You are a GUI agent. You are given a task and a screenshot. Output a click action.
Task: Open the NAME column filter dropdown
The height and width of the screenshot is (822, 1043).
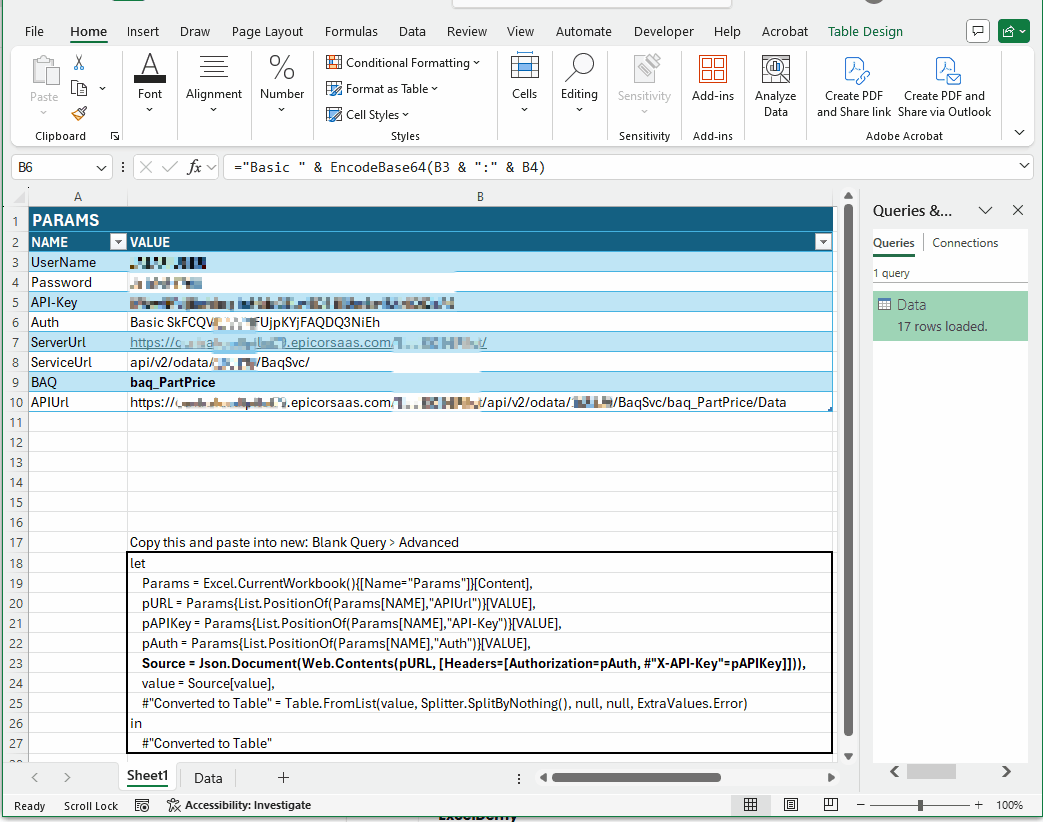pos(118,242)
